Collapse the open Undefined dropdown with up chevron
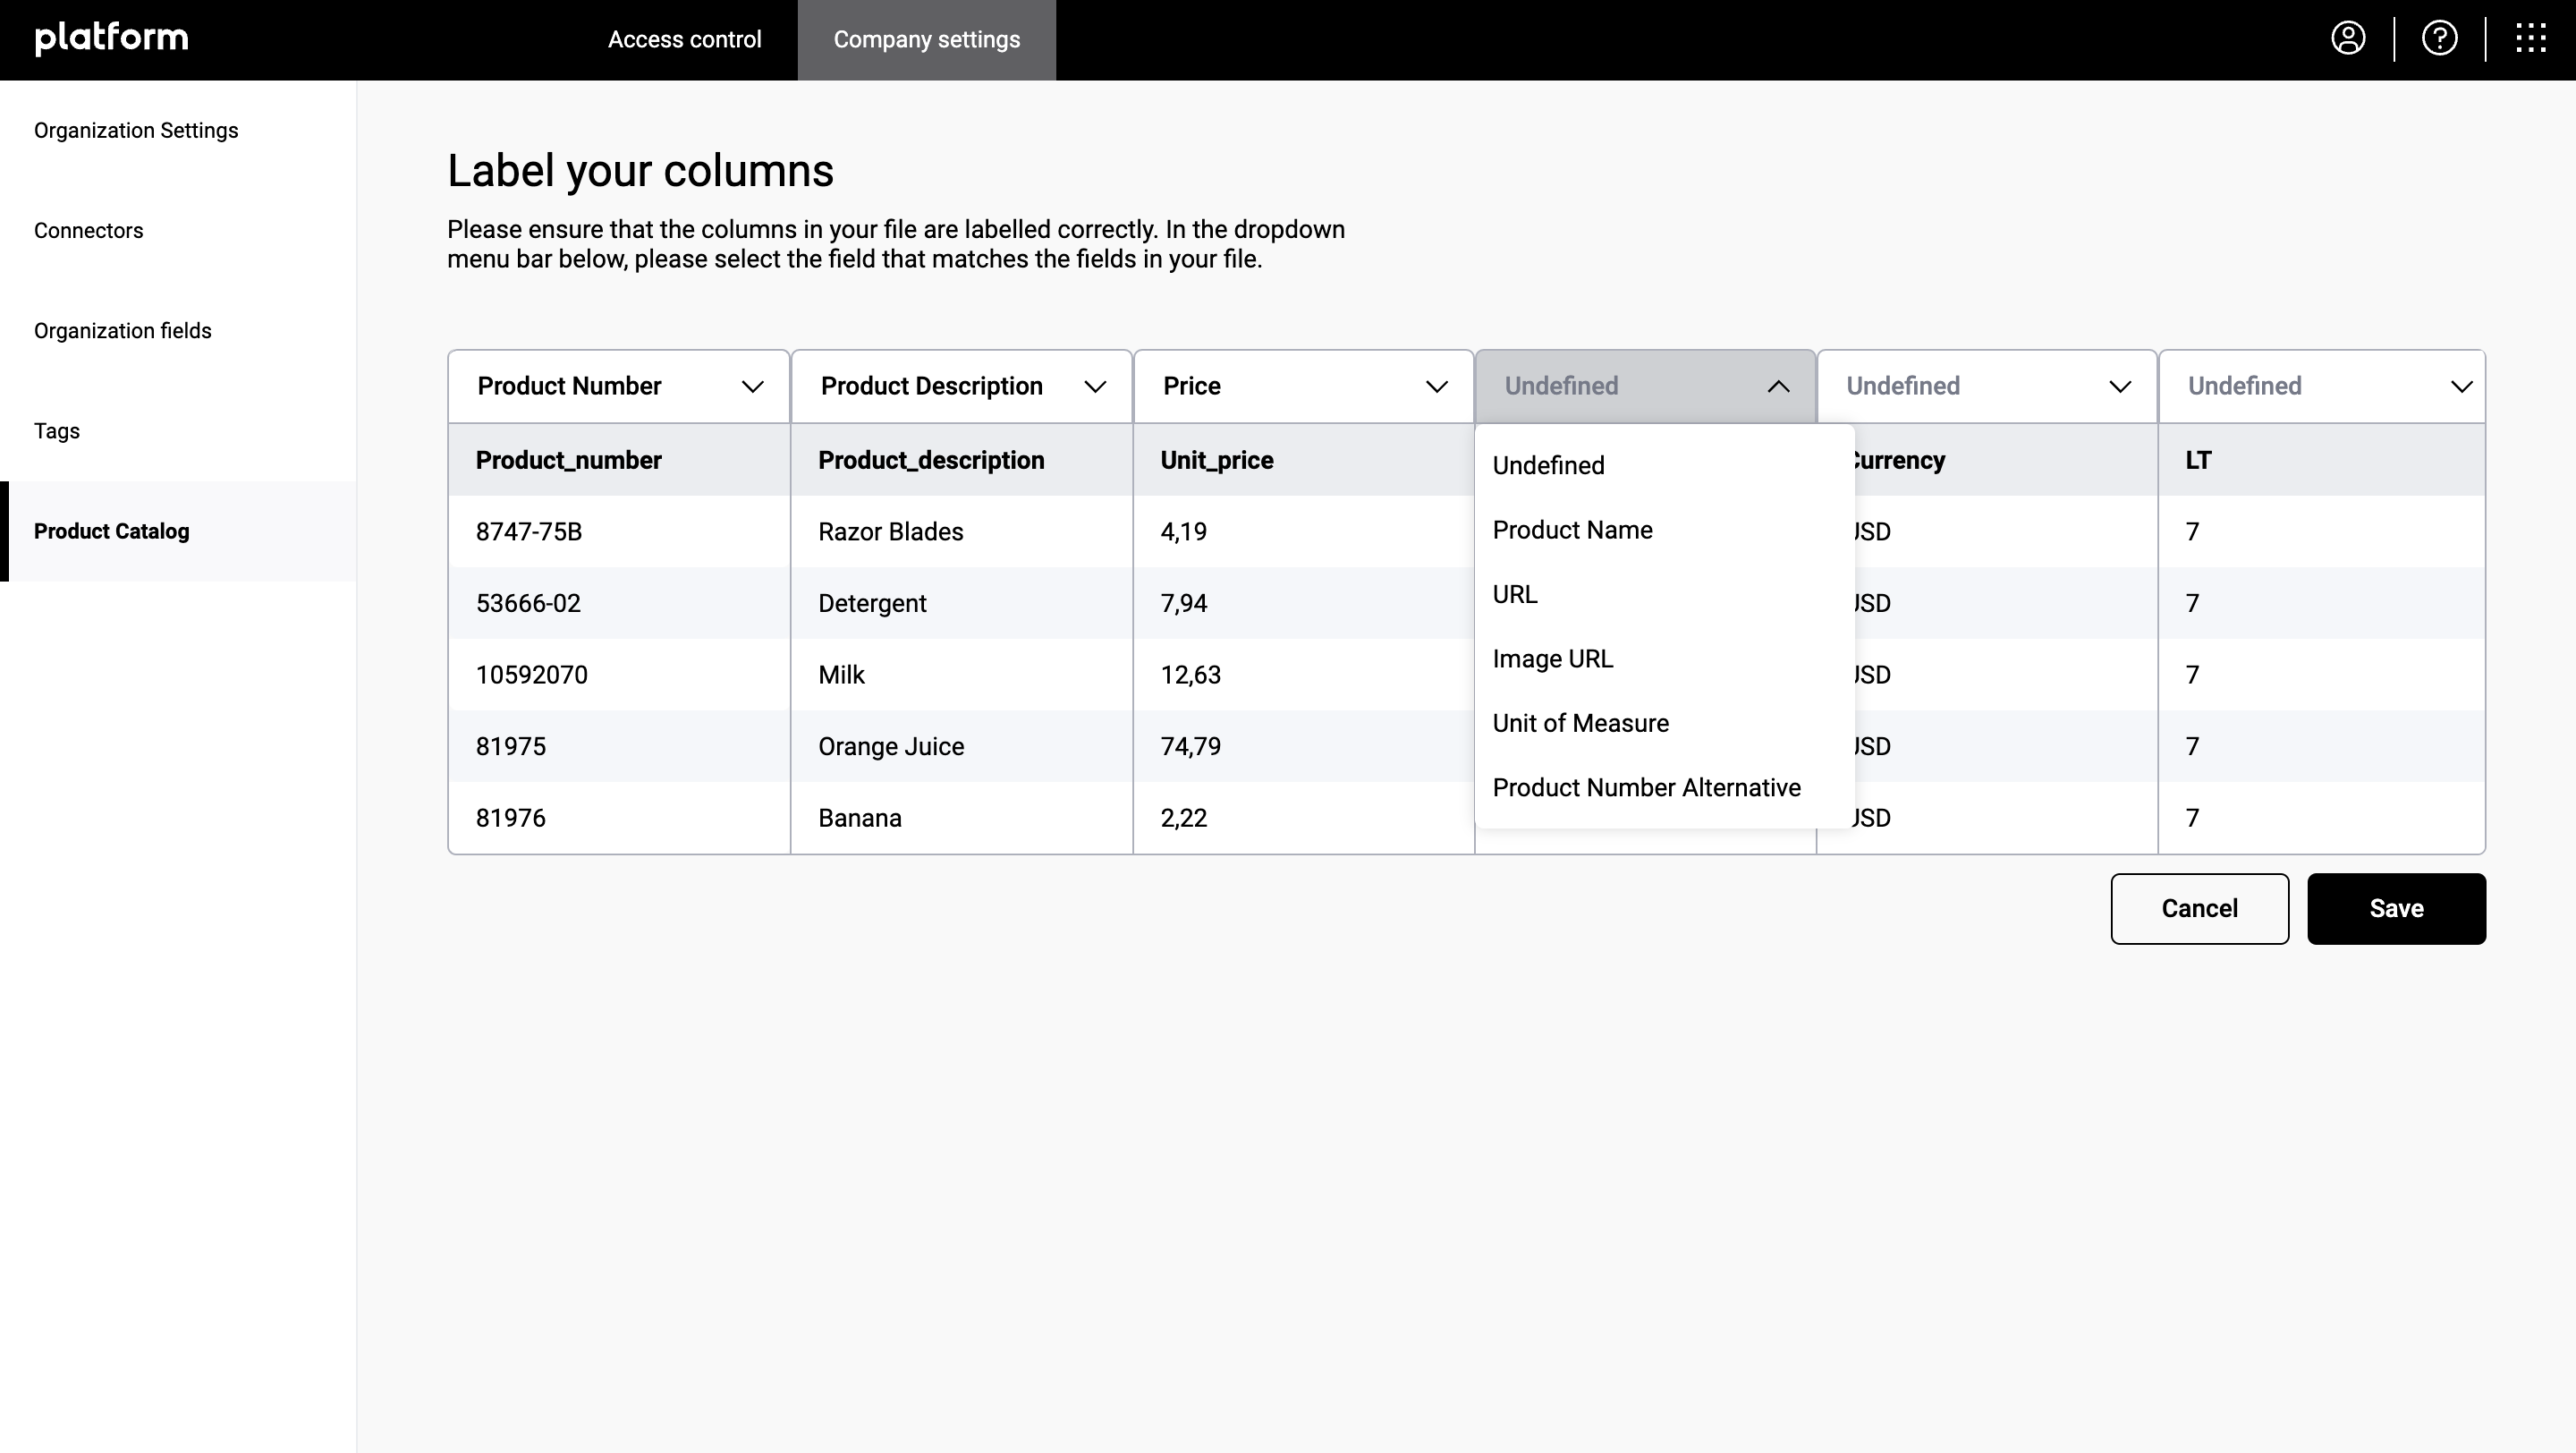The image size is (2576, 1453). pos(1645,386)
